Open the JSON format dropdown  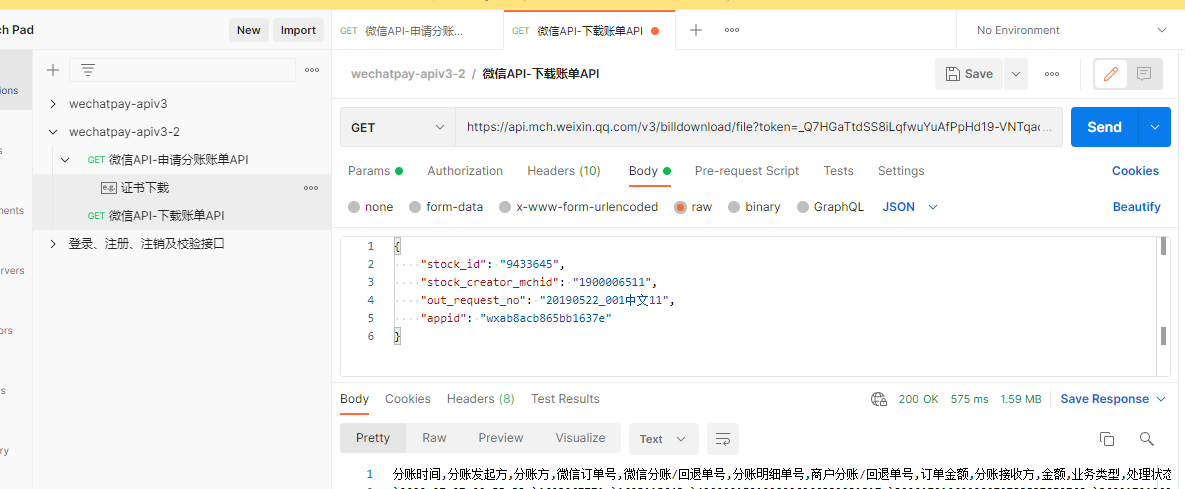click(x=910, y=207)
